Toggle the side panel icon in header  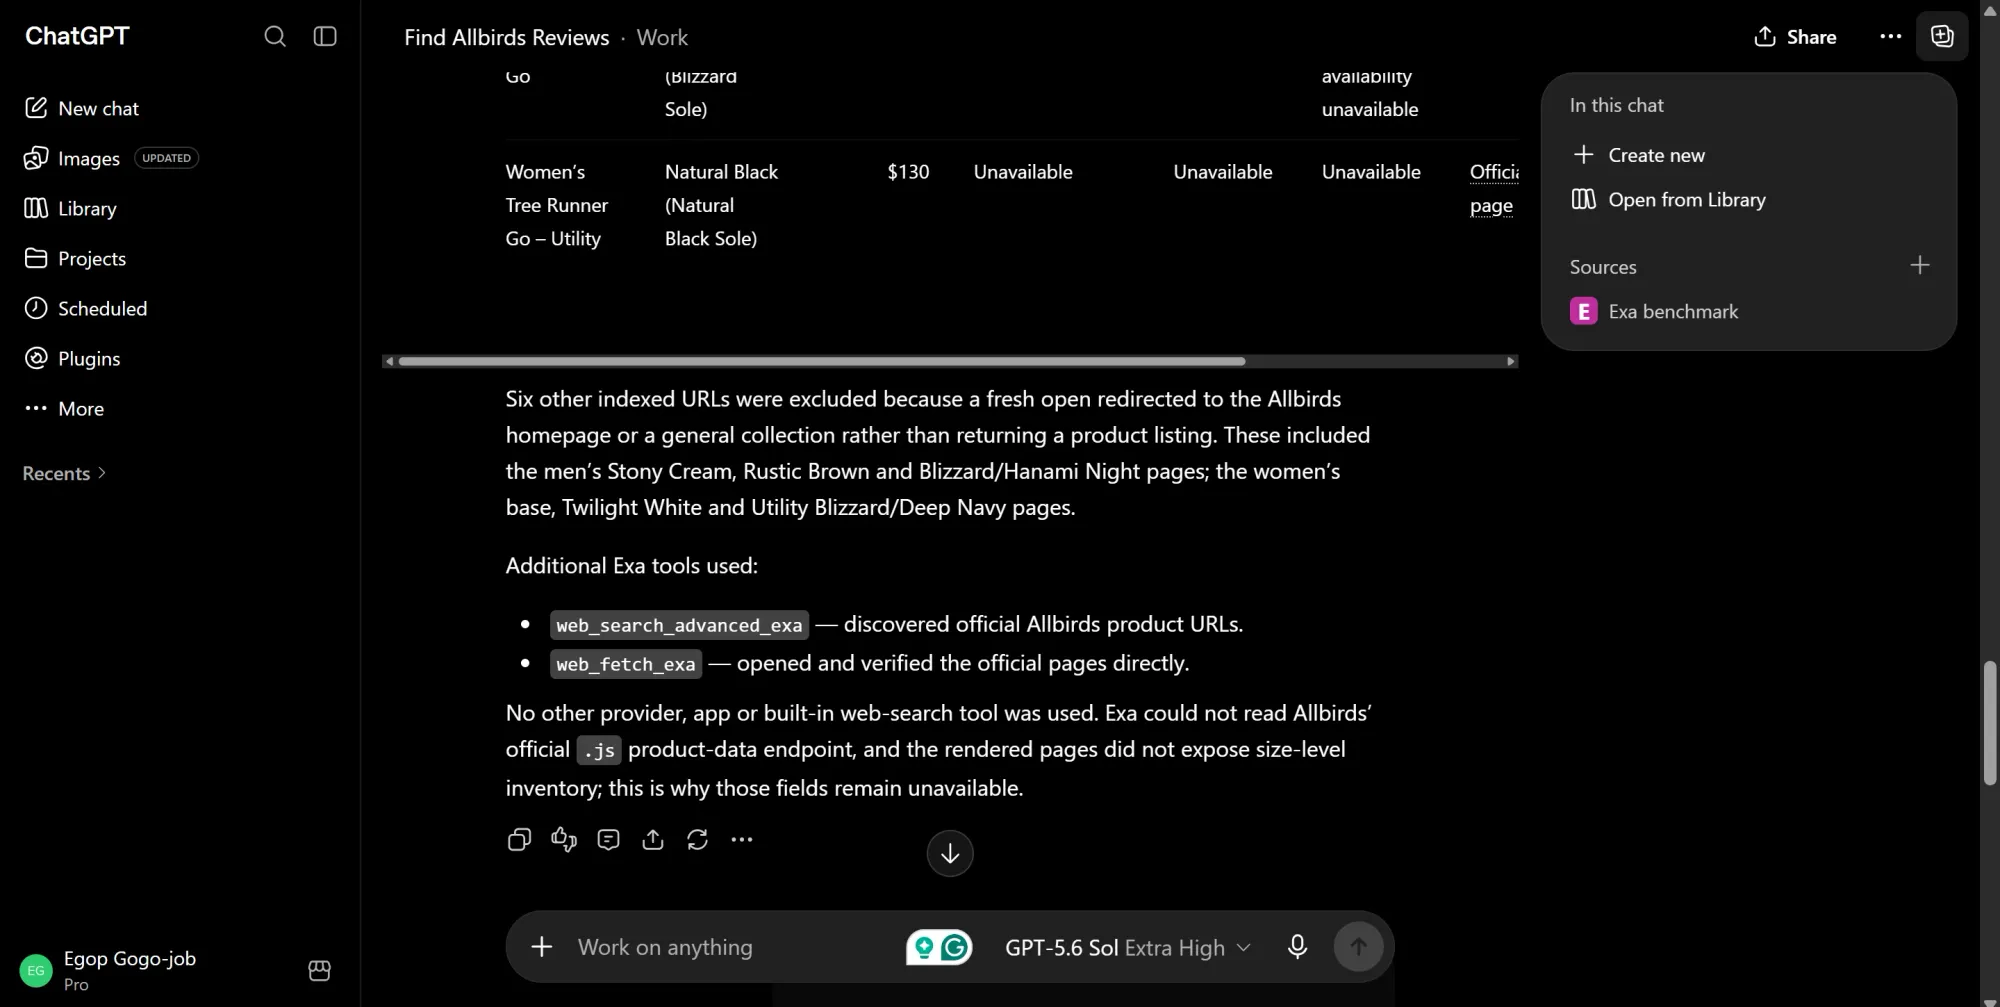click(1942, 37)
